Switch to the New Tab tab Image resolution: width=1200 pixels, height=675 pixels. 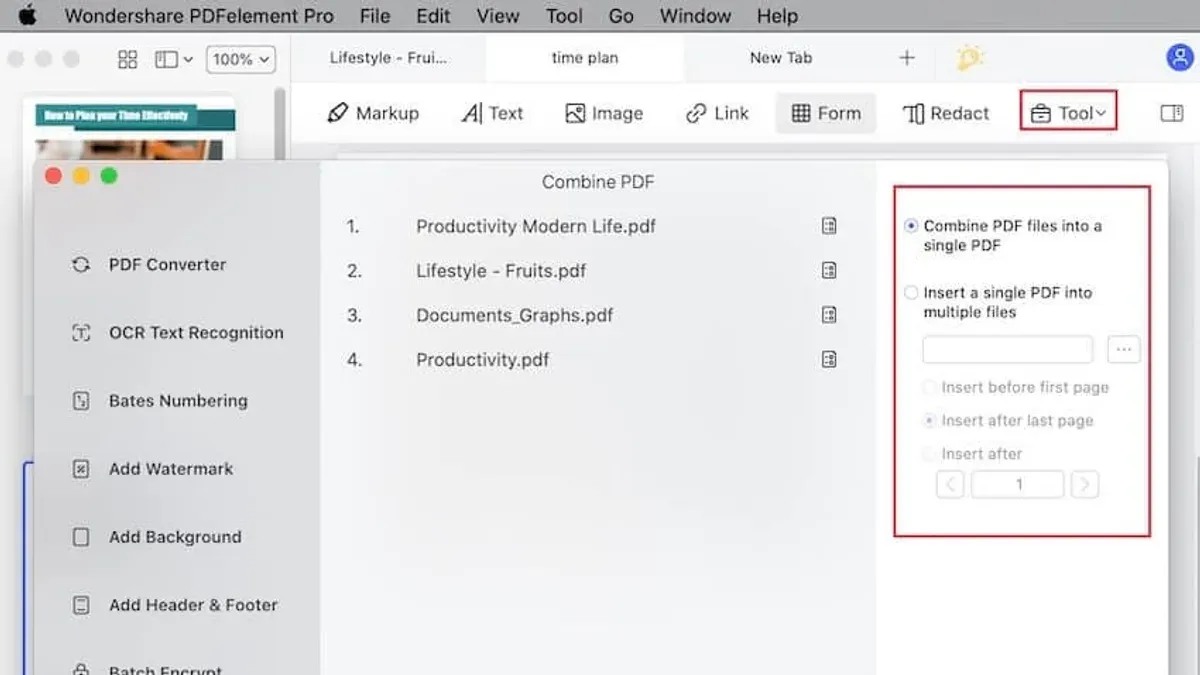pyautogui.click(x=781, y=58)
